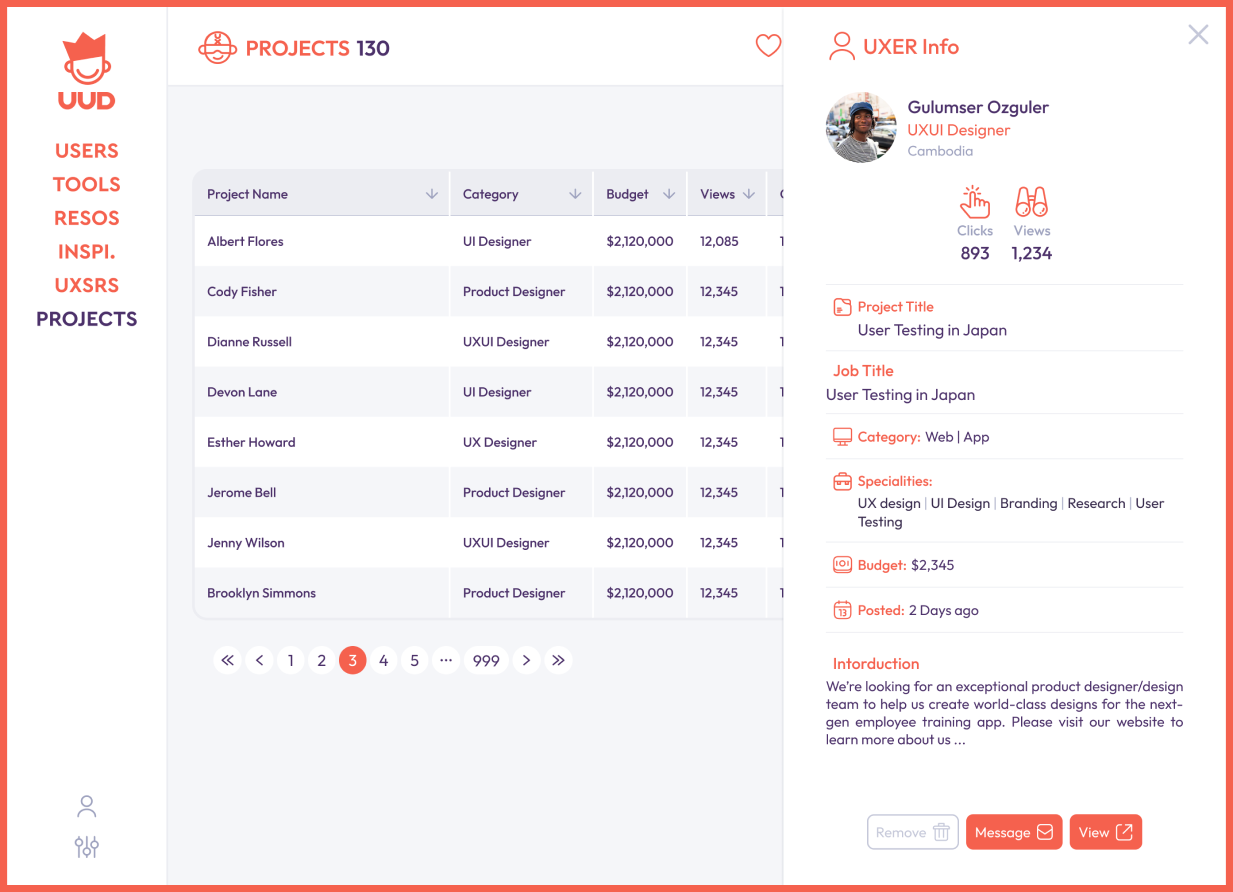The height and width of the screenshot is (892, 1233).
Task: Go to the TOOLS section
Action: (x=87, y=184)
